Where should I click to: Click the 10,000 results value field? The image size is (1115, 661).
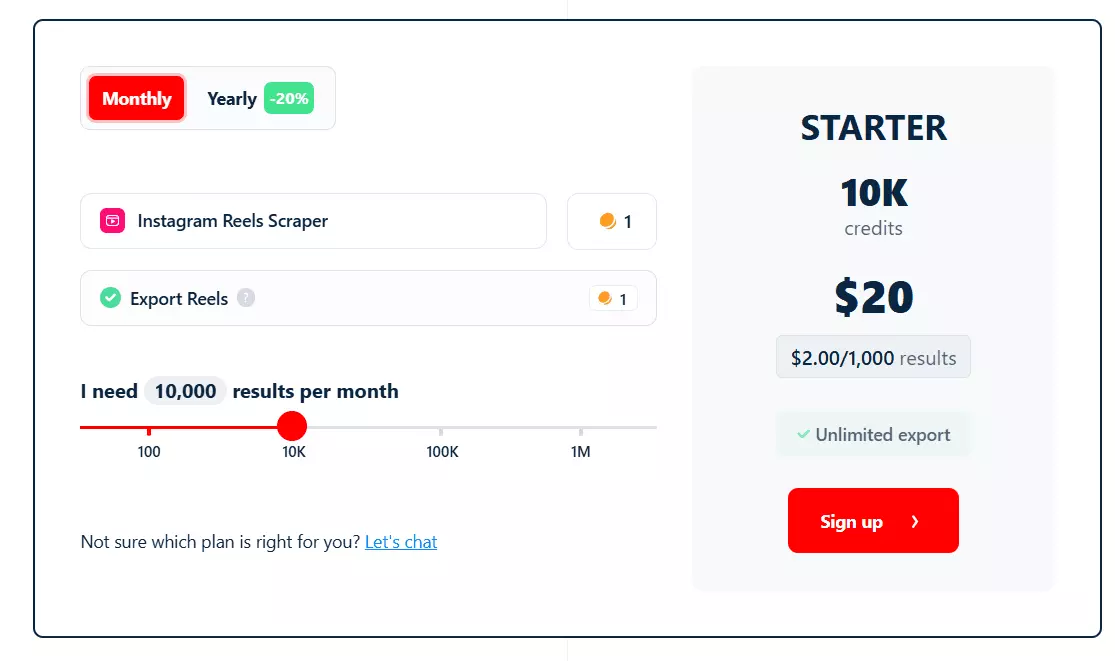tap(184, 391)
